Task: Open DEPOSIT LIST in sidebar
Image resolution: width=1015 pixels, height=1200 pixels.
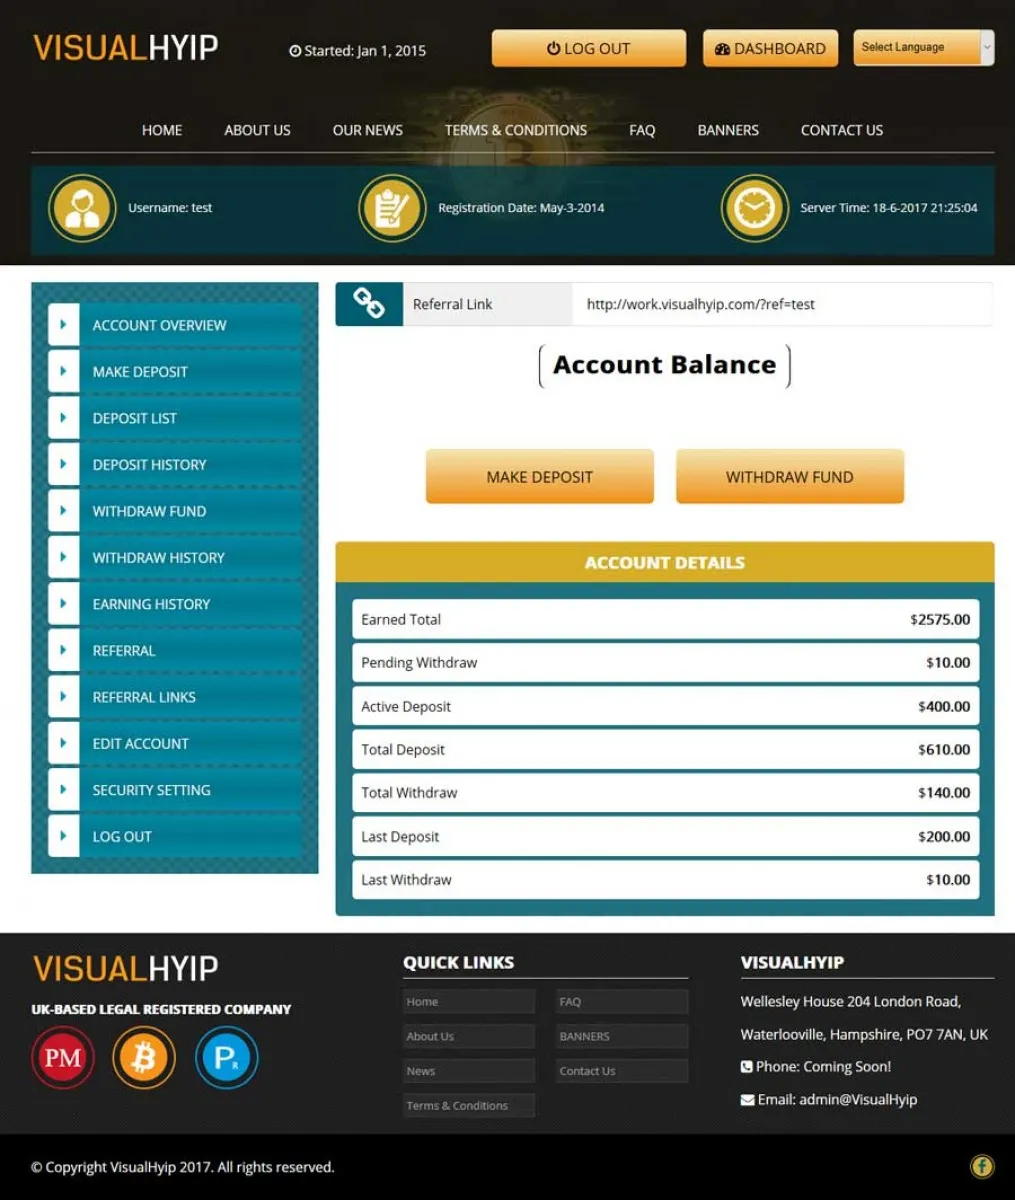Action: [175, 418]
